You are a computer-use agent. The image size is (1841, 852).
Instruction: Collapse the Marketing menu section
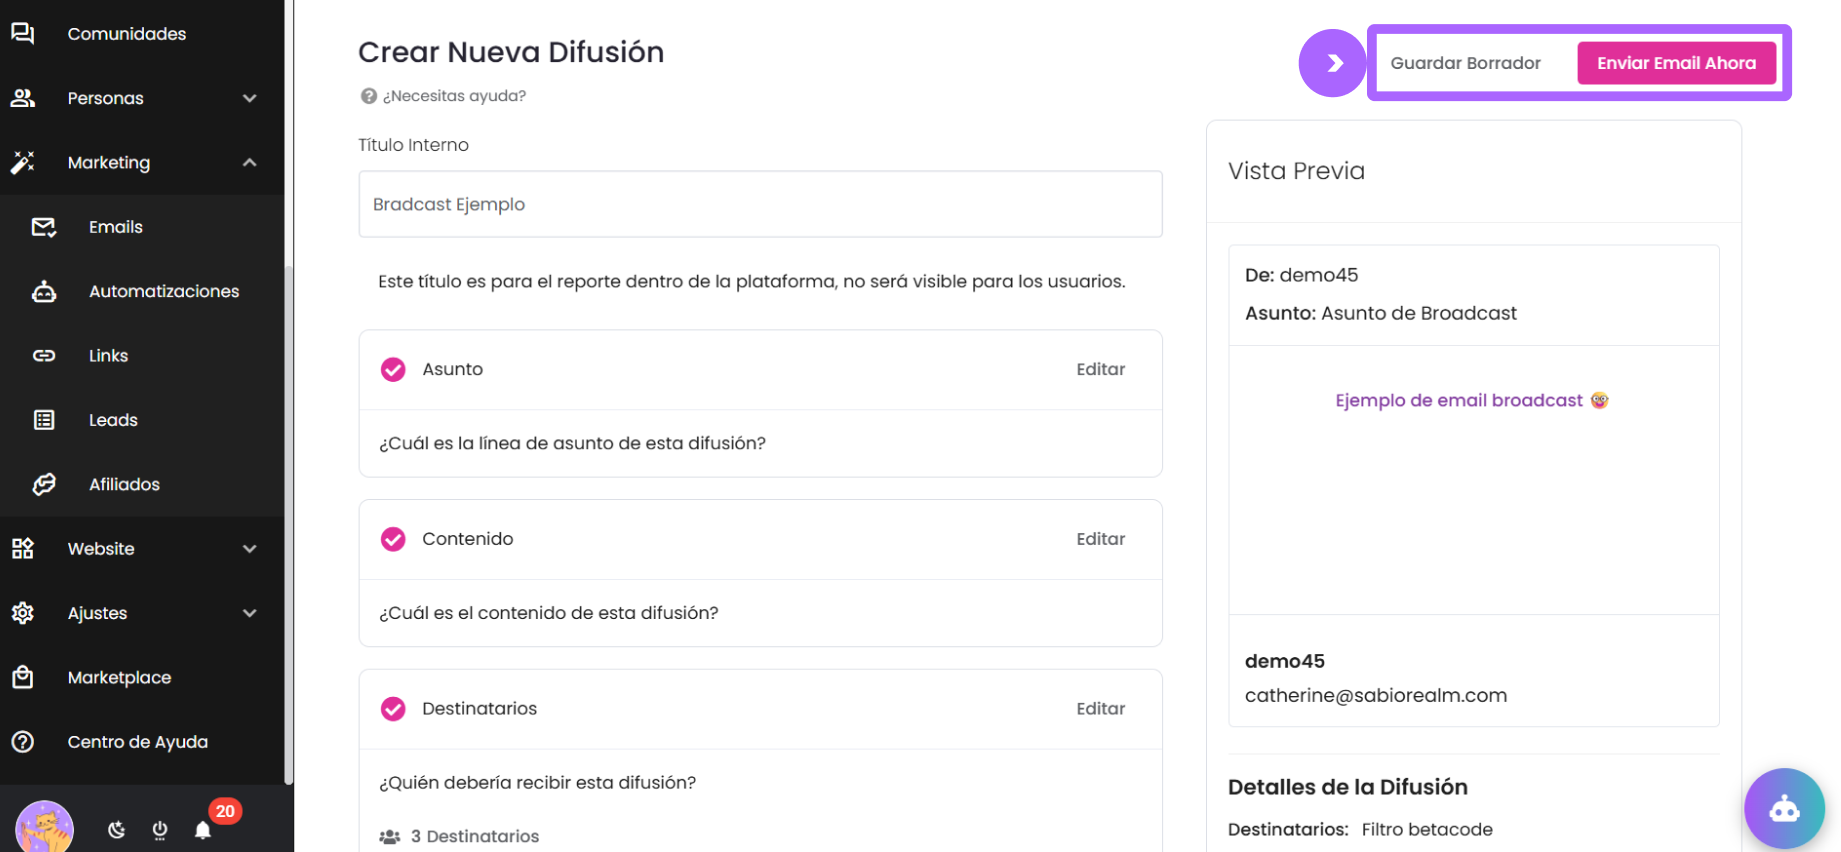click(x=250, y=163)
